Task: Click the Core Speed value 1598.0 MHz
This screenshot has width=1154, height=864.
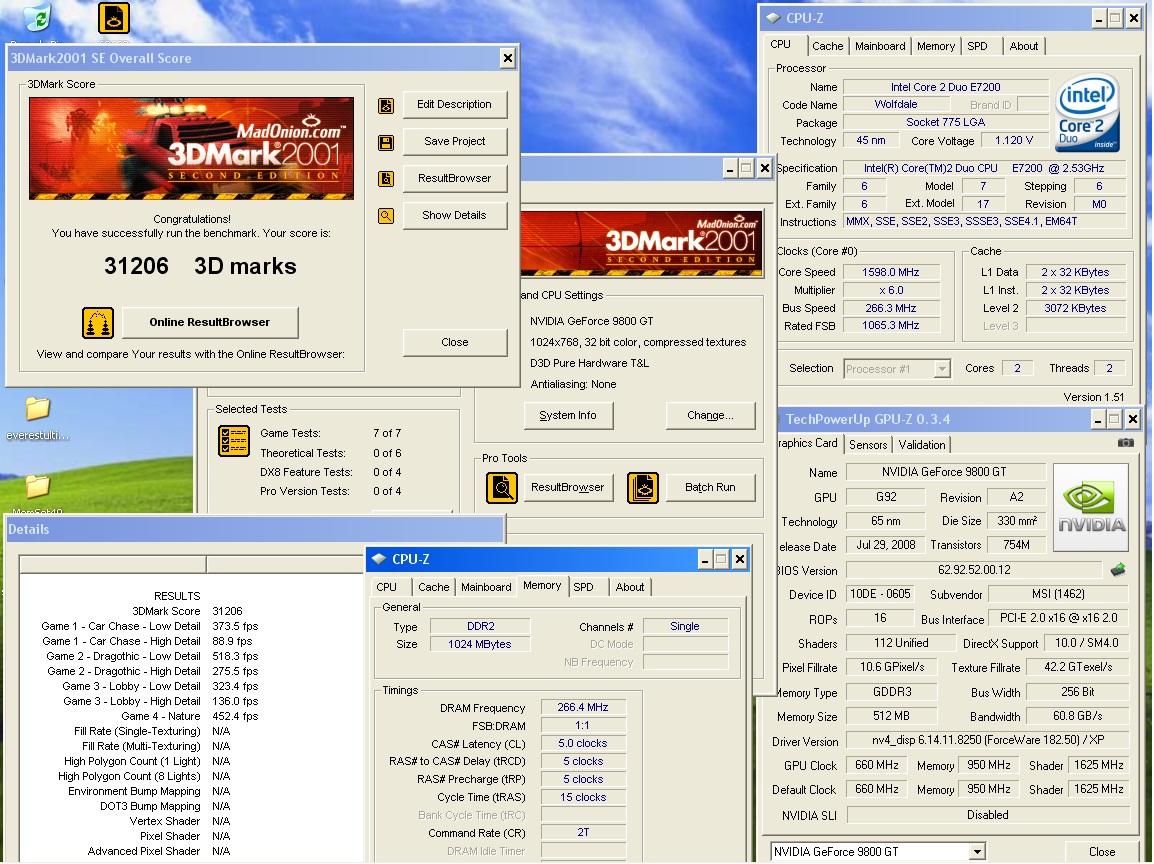Action: click(891, 272)
